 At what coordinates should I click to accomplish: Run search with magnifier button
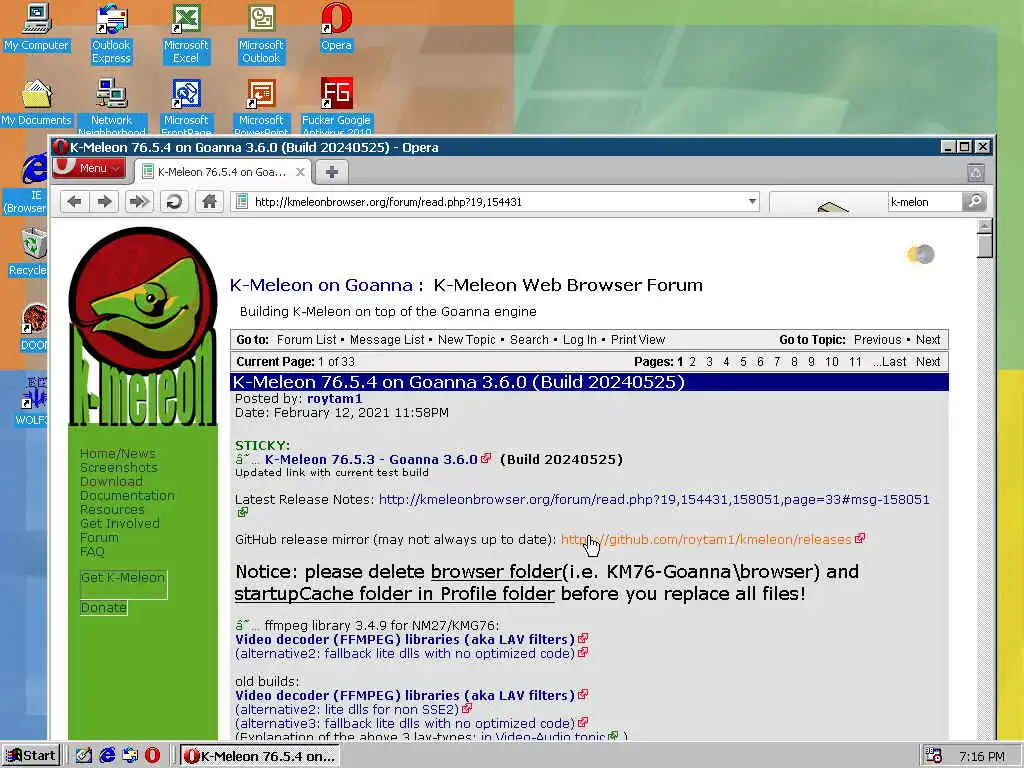974,201
